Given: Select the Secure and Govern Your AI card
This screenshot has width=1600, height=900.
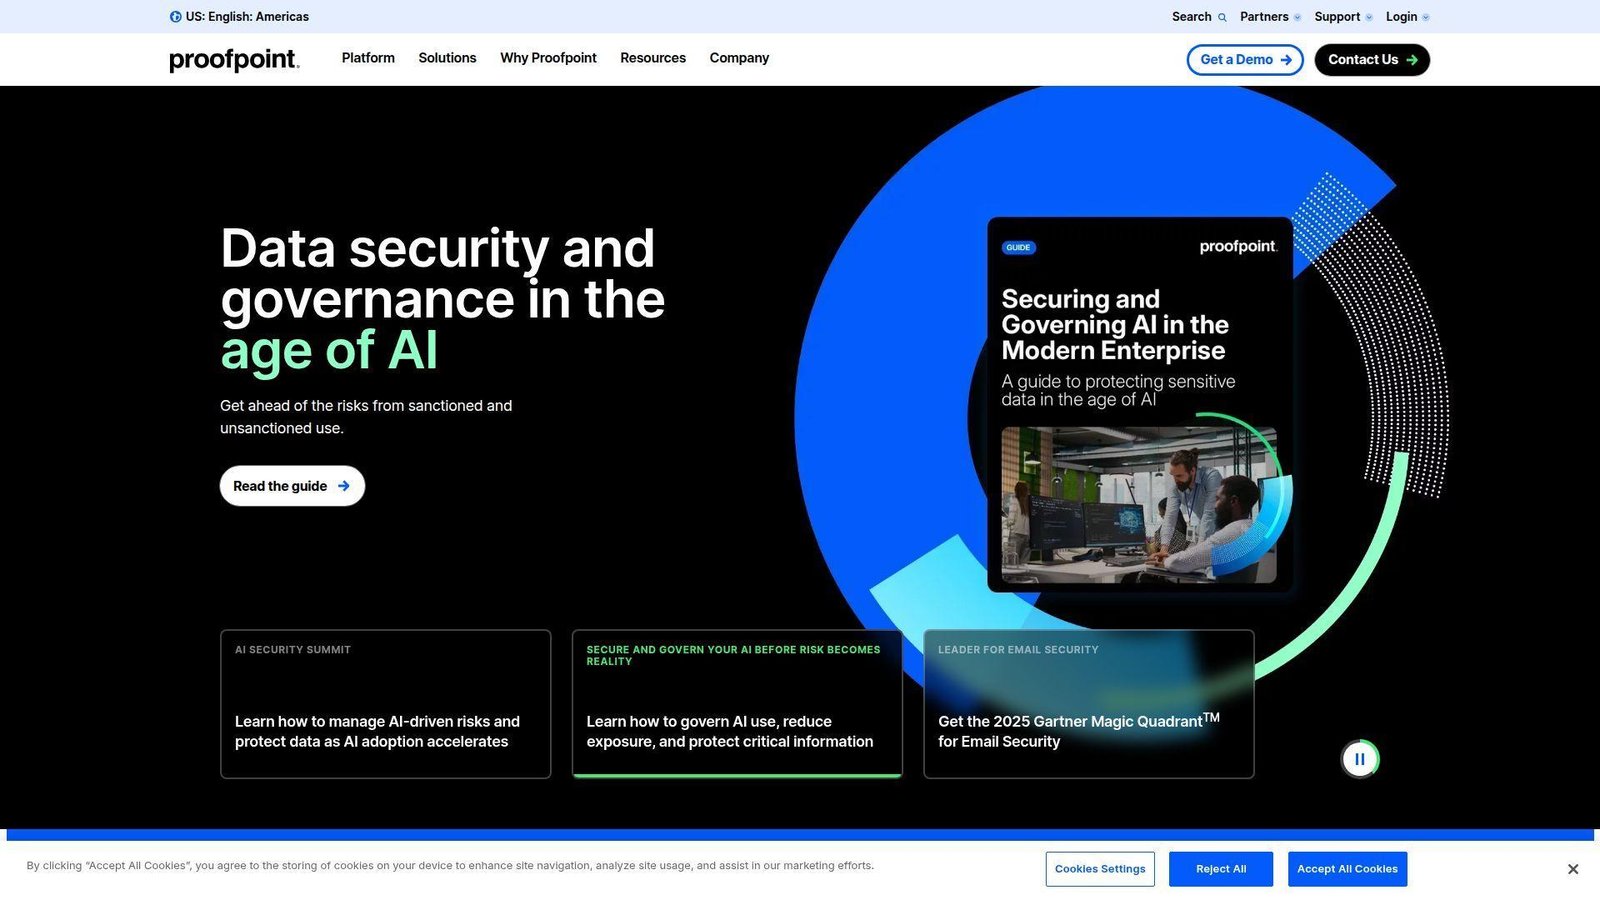Looking at the screenshot, I should [x=737, y=704].
